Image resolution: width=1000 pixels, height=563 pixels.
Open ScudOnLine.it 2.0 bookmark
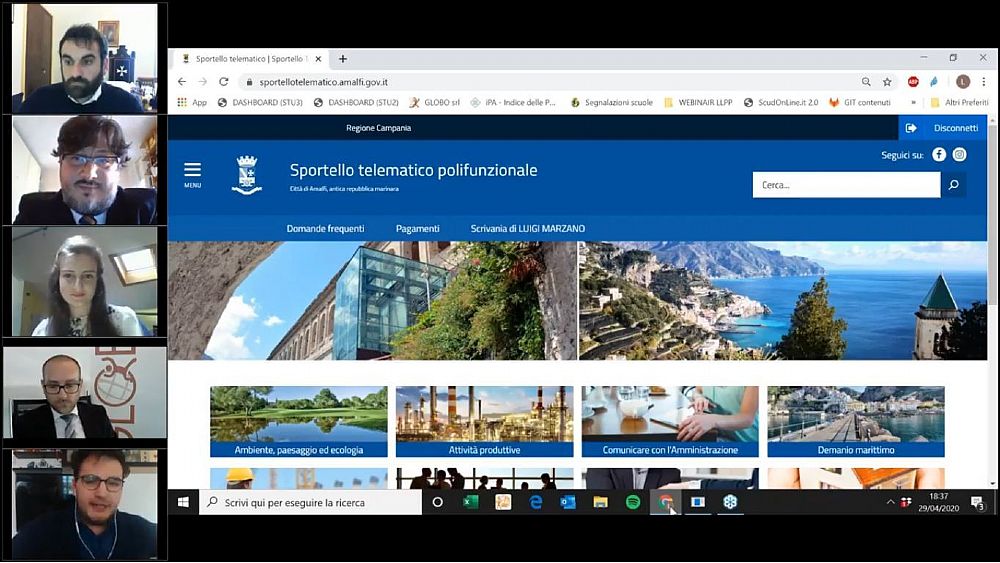point(781,102)
